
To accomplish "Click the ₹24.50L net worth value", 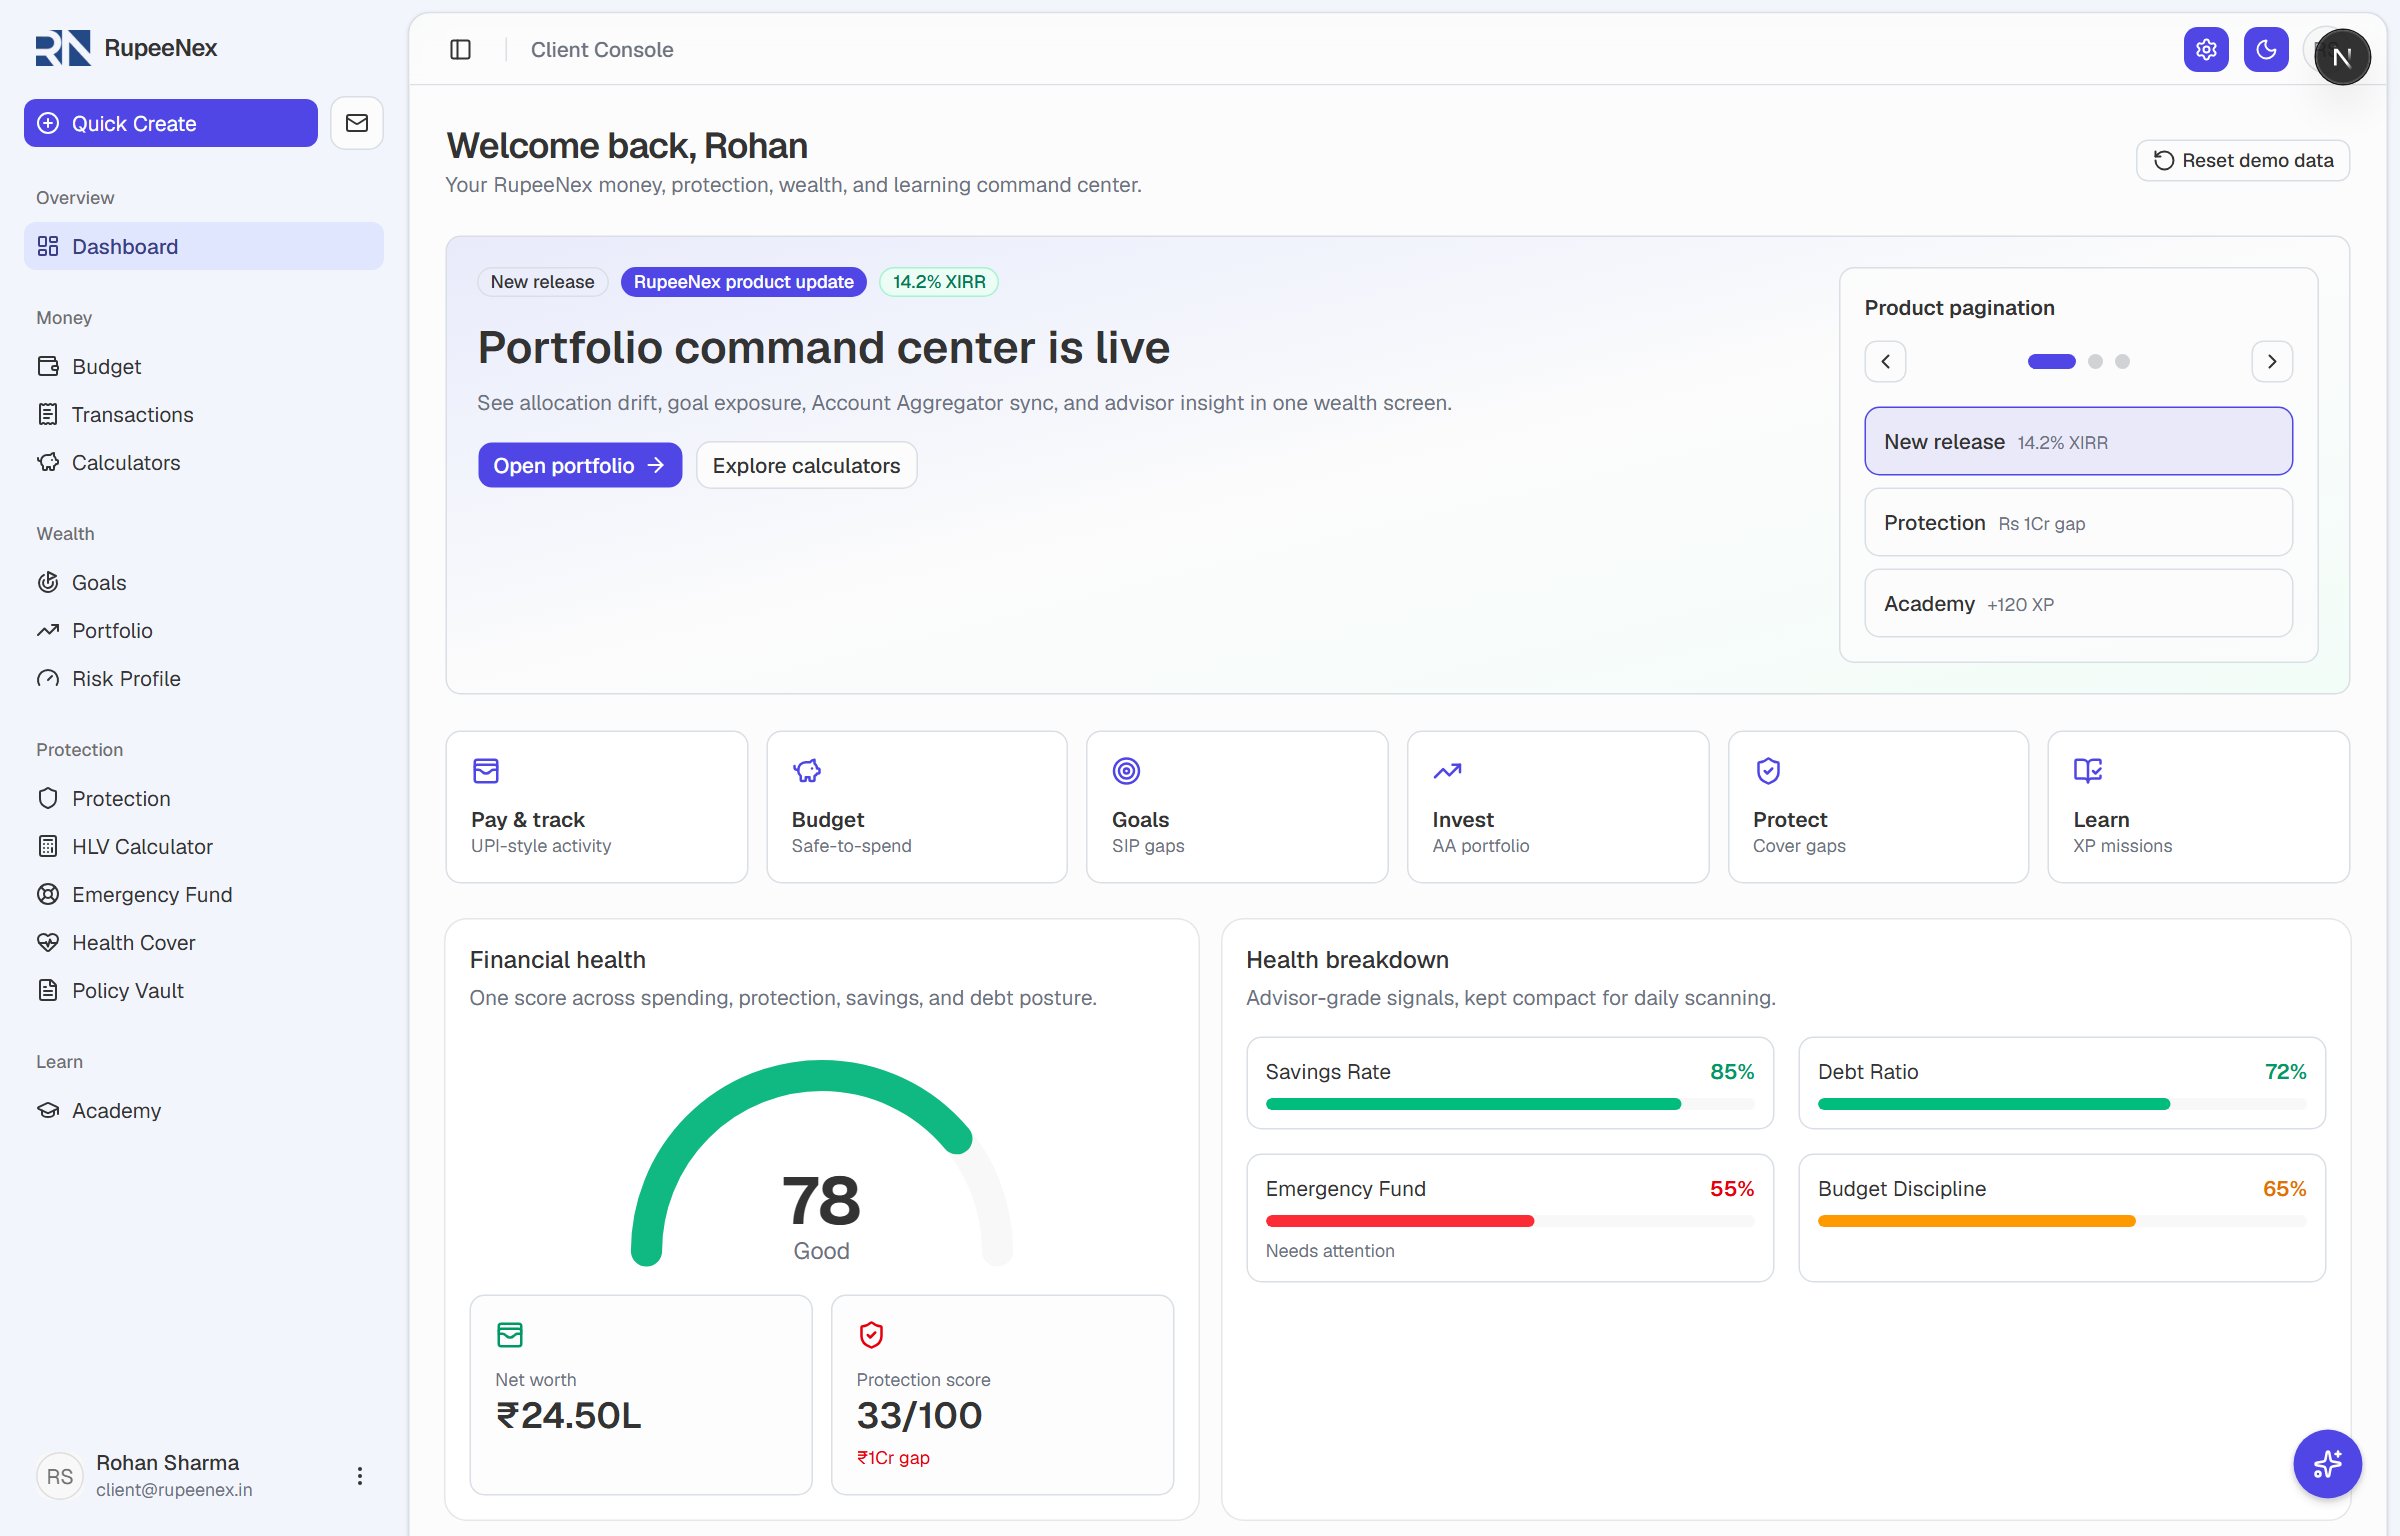I will tap(568, 1416).
